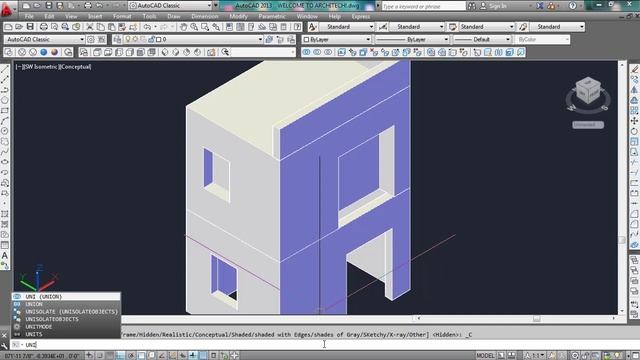The height and width of the screenshot is (360, 640).
Task: Toggle MODEL space button in status bar
Action: 485,356
